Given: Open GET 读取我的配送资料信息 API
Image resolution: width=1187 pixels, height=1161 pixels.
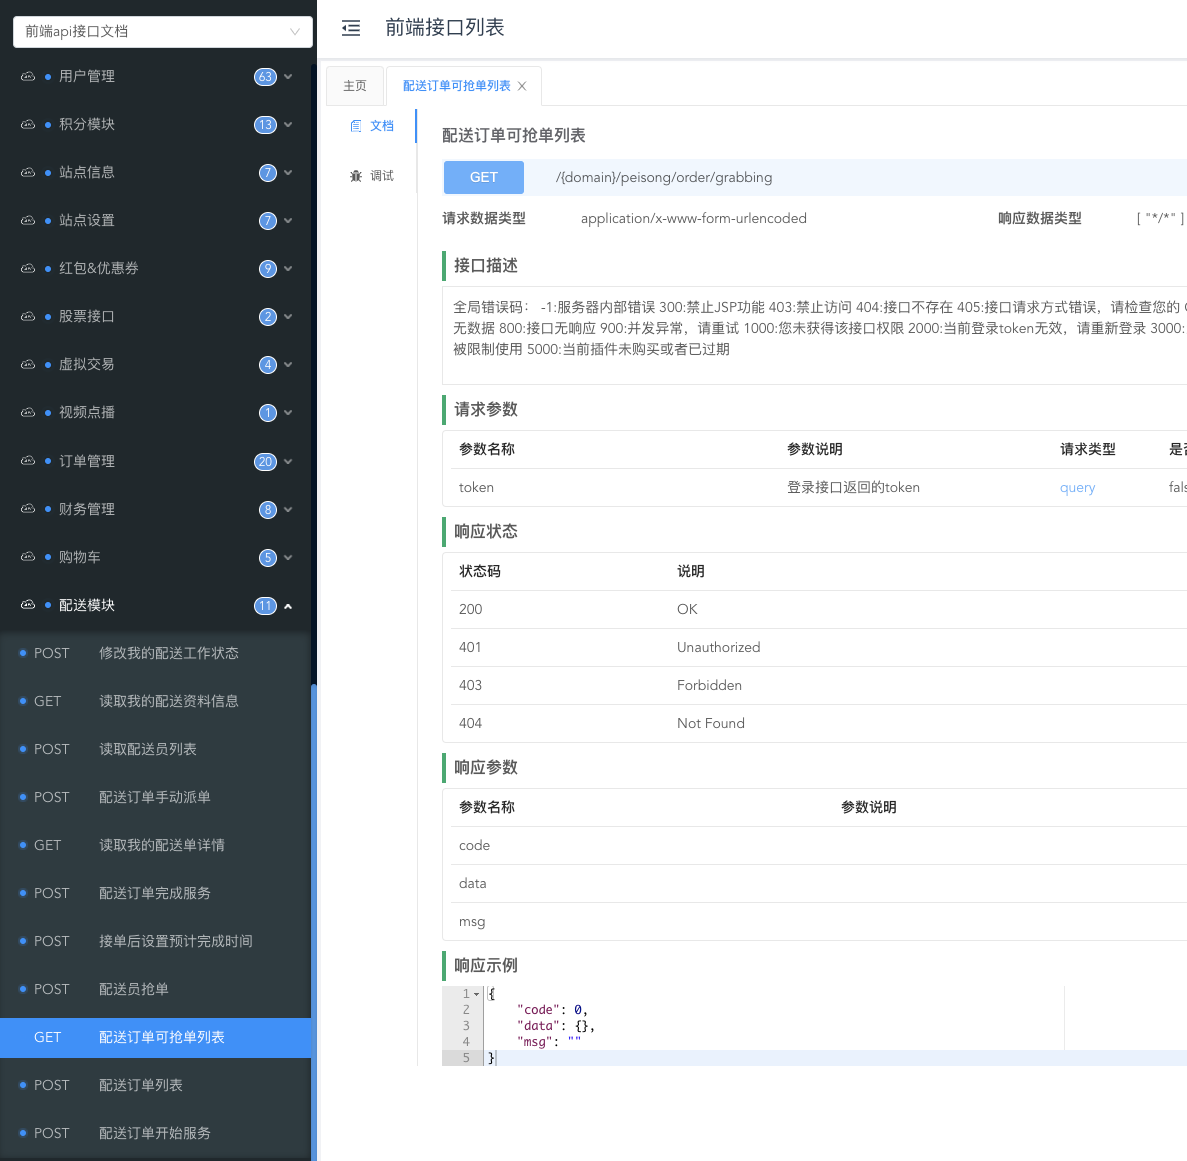Looking at the screenshot, I should pos(155,702).
